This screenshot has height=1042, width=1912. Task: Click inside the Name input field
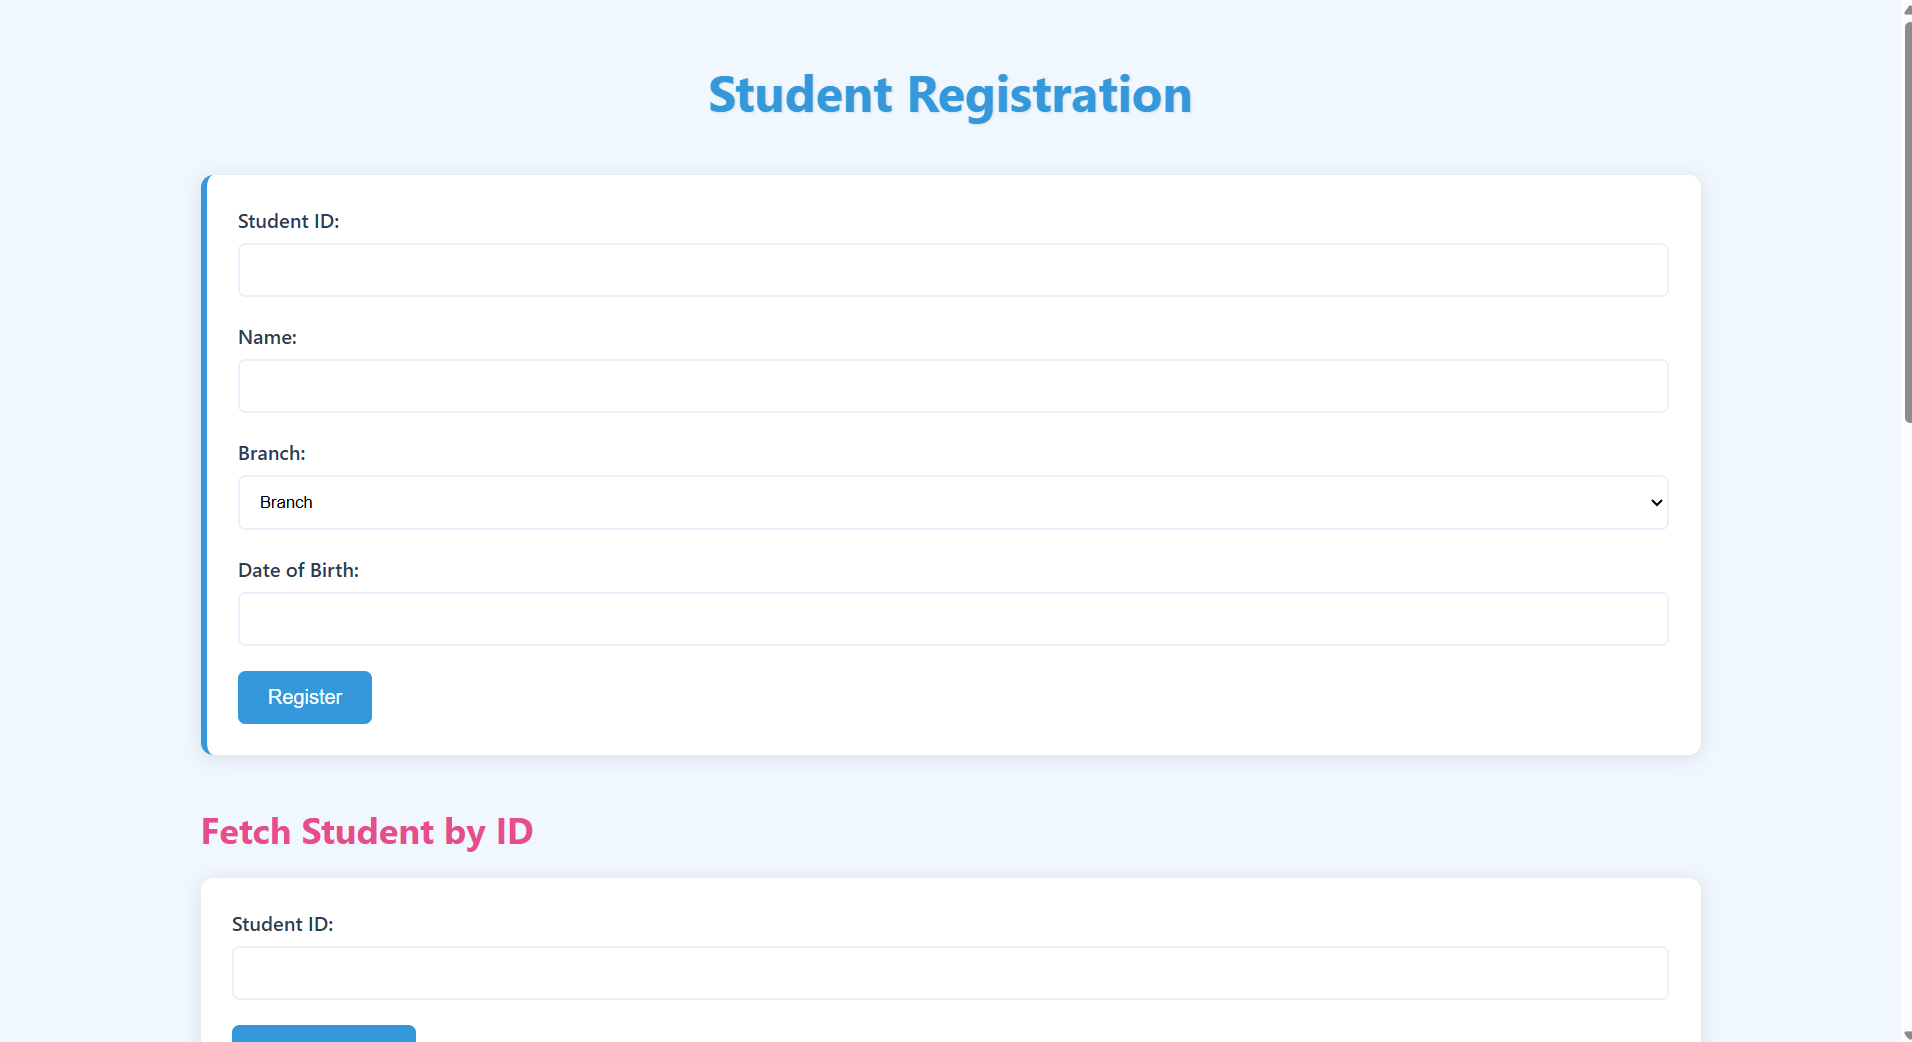[x=950, y=385]
